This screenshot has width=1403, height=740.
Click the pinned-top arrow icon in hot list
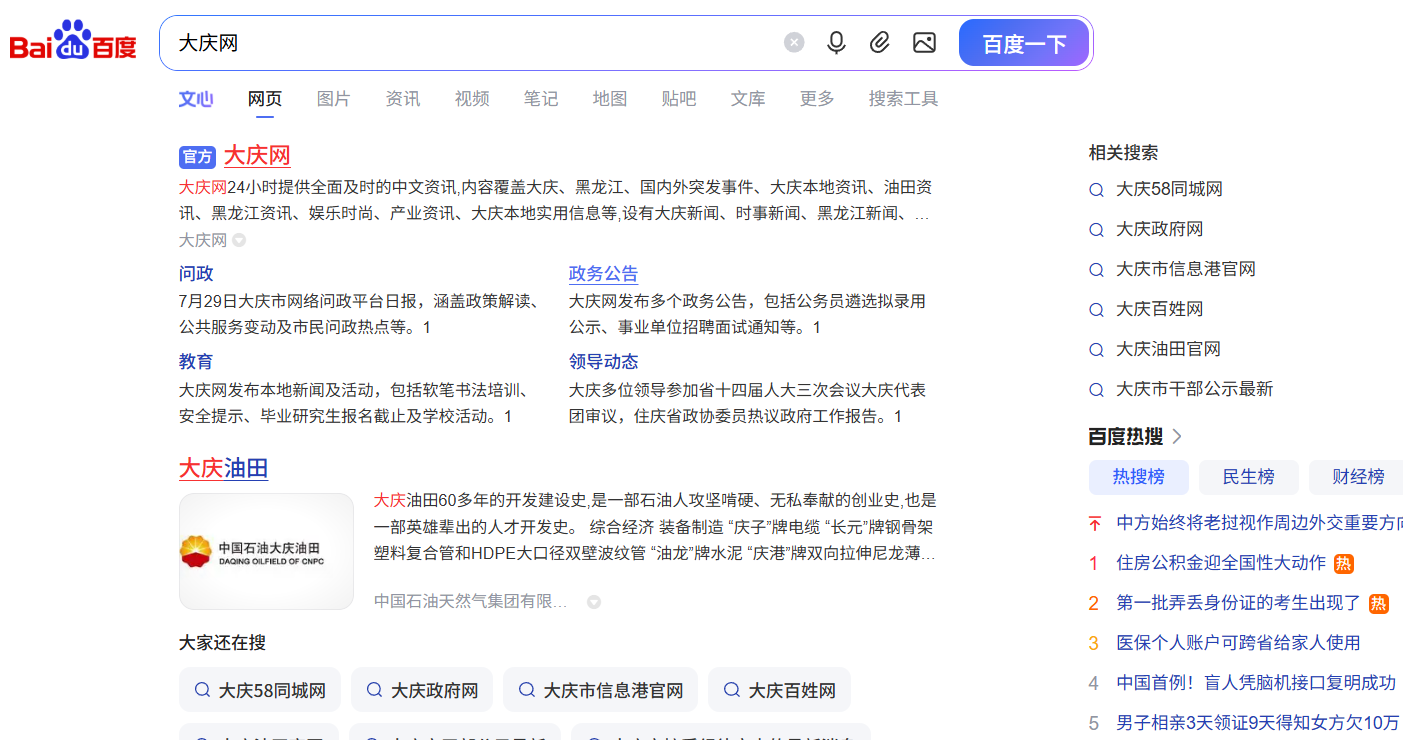[x=1094, y=523]
